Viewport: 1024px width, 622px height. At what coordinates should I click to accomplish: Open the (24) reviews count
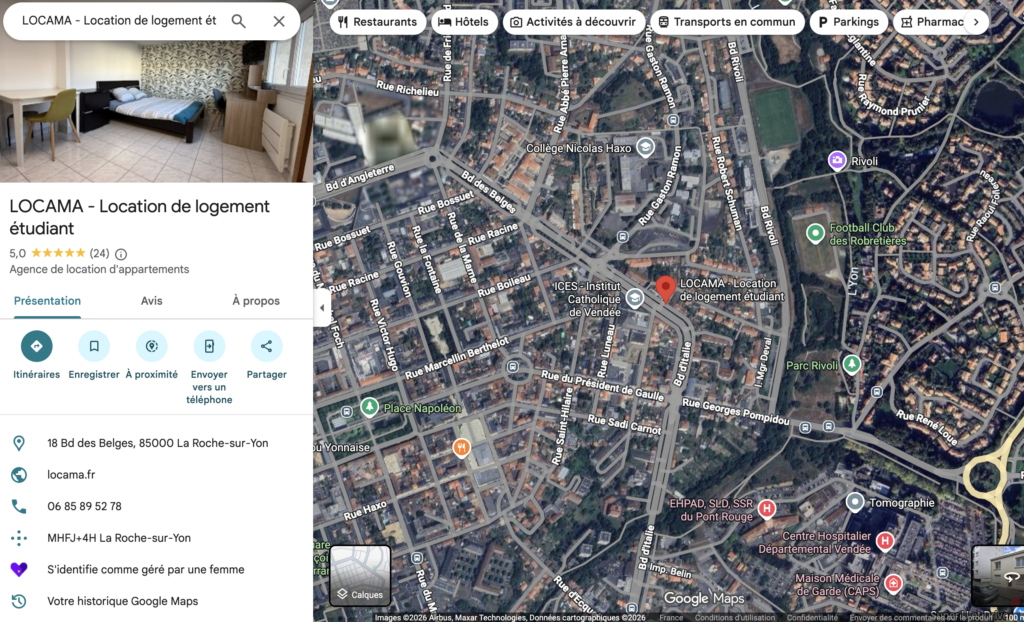[99, 254]
